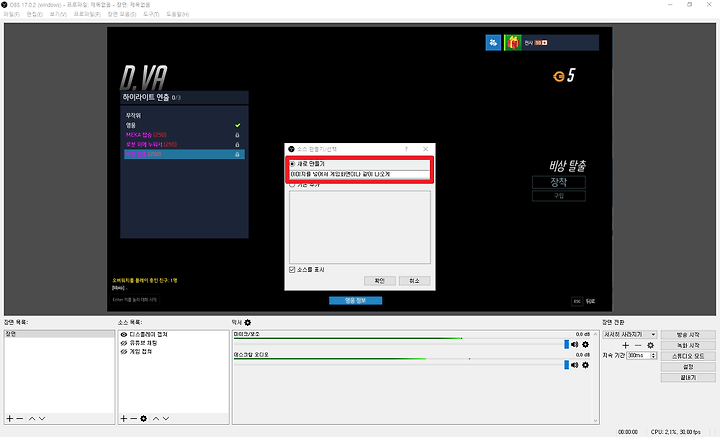Select the 기존 추가 radio button

(292, 185)
